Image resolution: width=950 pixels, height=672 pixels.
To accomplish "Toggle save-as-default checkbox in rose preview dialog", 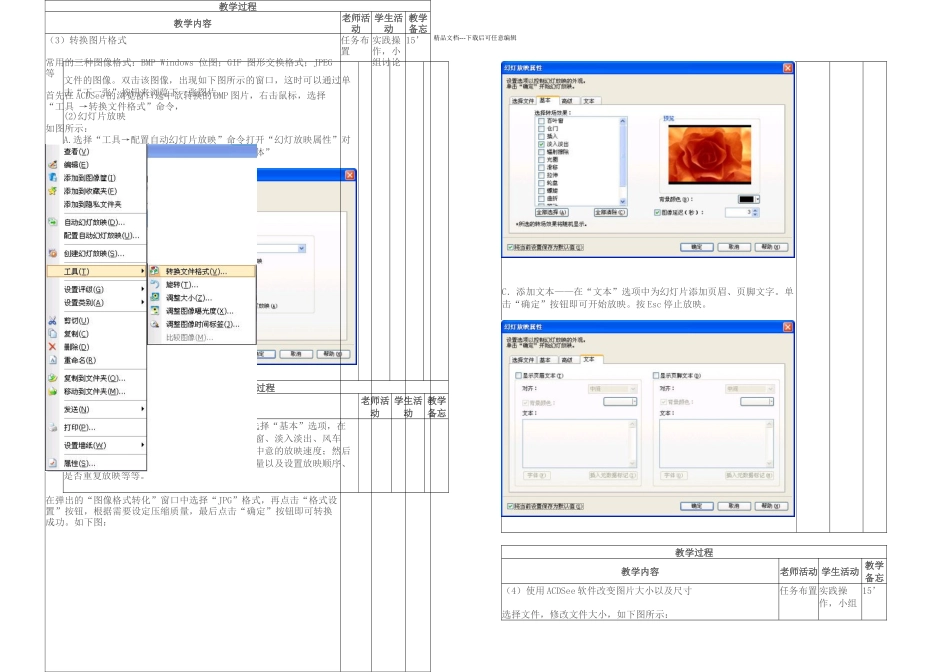I will [x=510, y=247].
